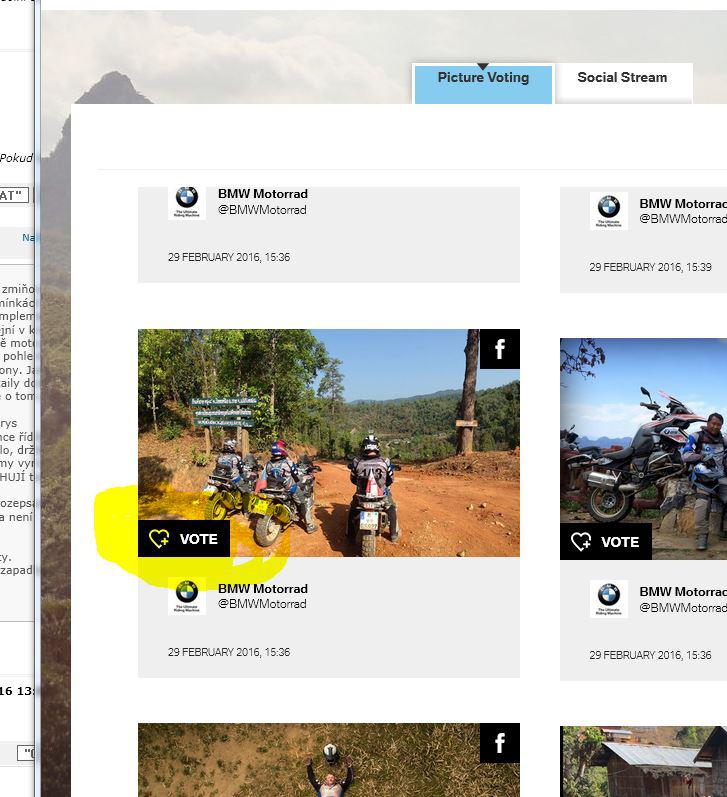Viewport: 727px width, 797px height.
Task: Click the 15:39 timestamp in top-right card
Action: [650, 267]
